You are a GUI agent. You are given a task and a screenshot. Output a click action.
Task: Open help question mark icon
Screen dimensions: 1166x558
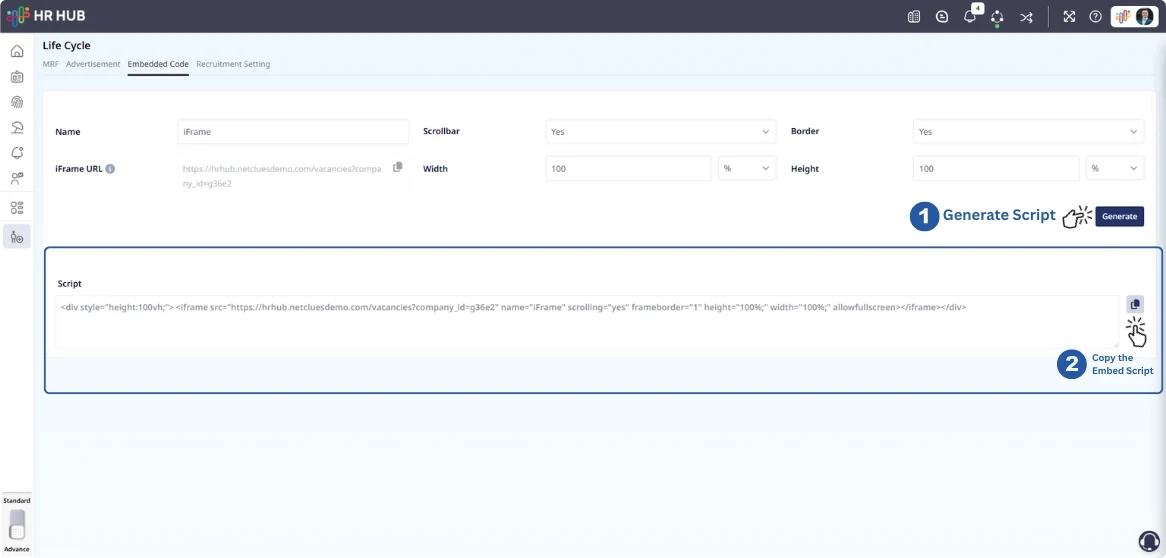[1095, 16]
